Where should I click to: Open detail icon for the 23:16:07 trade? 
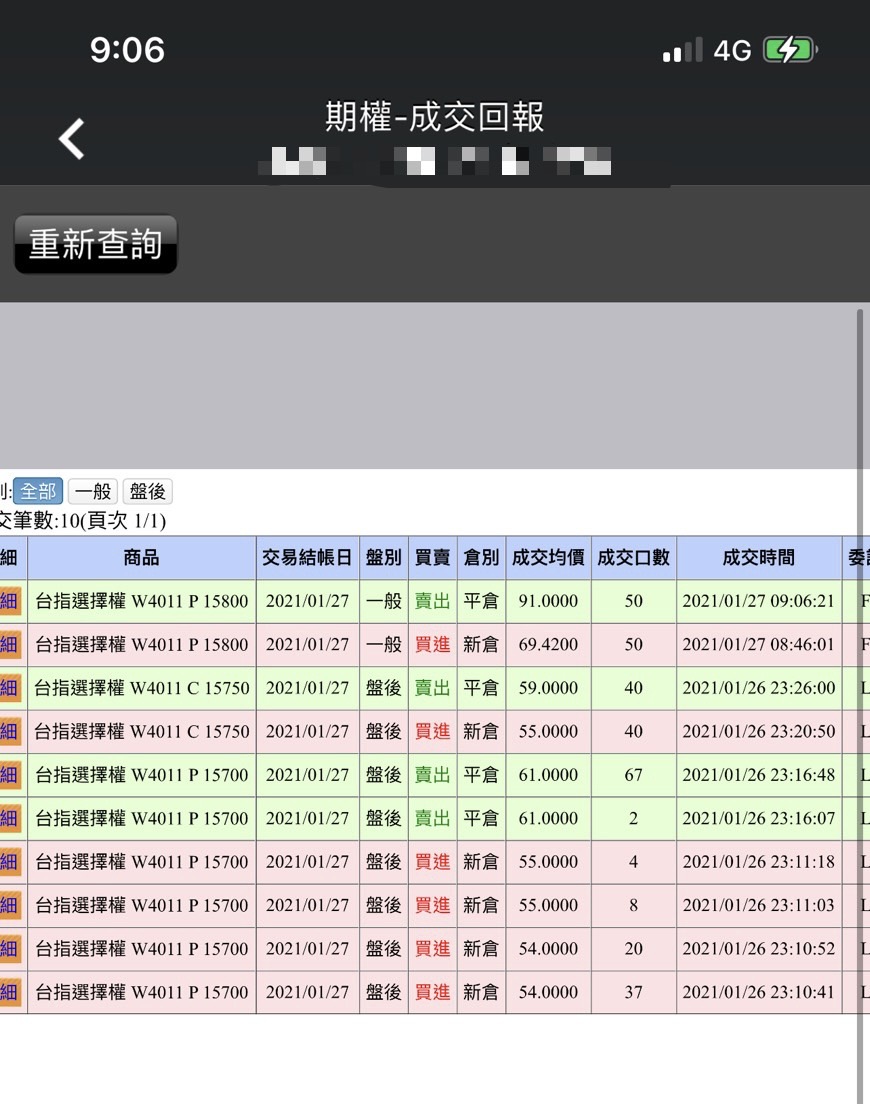point(10,818)
